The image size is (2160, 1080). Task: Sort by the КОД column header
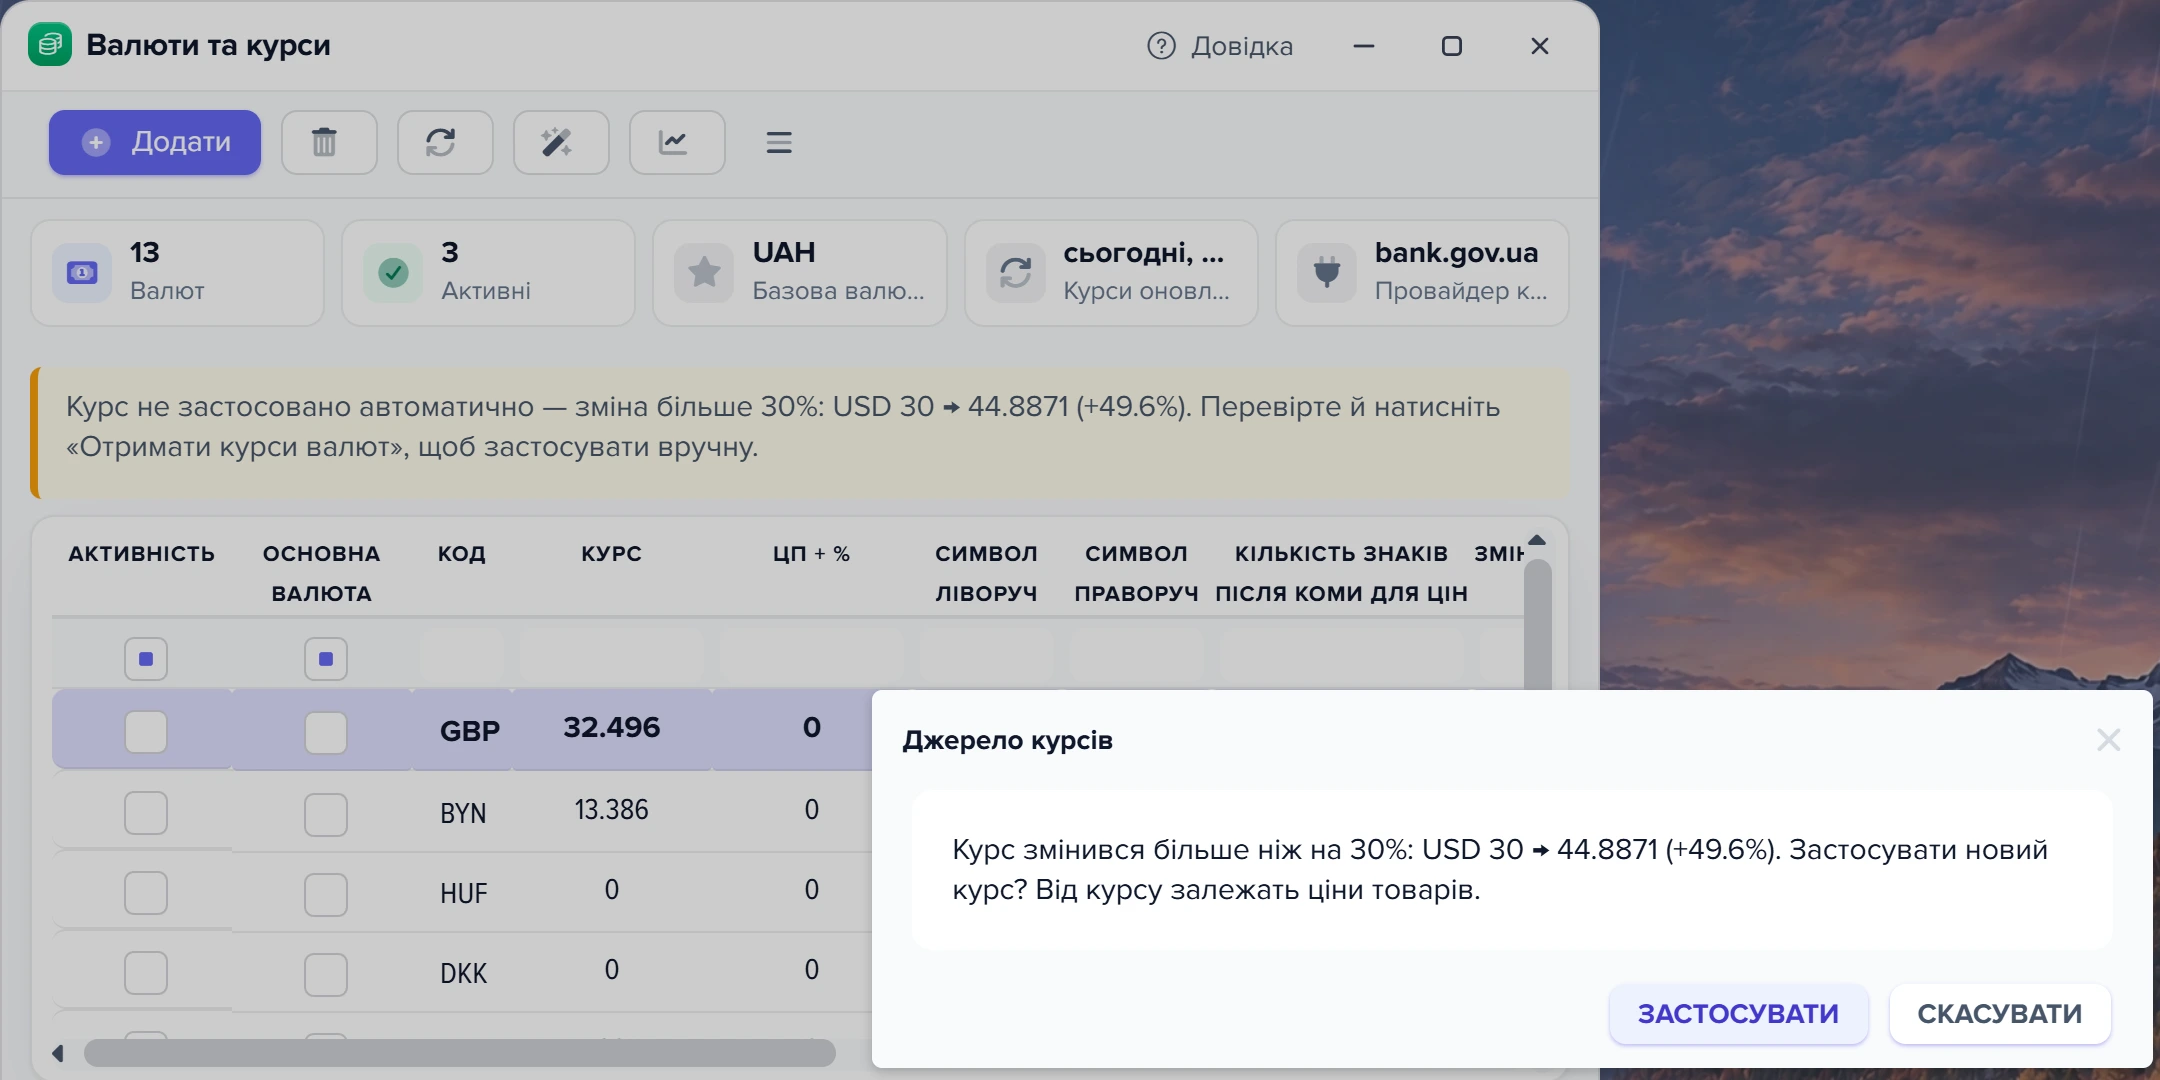coord(462,553)
